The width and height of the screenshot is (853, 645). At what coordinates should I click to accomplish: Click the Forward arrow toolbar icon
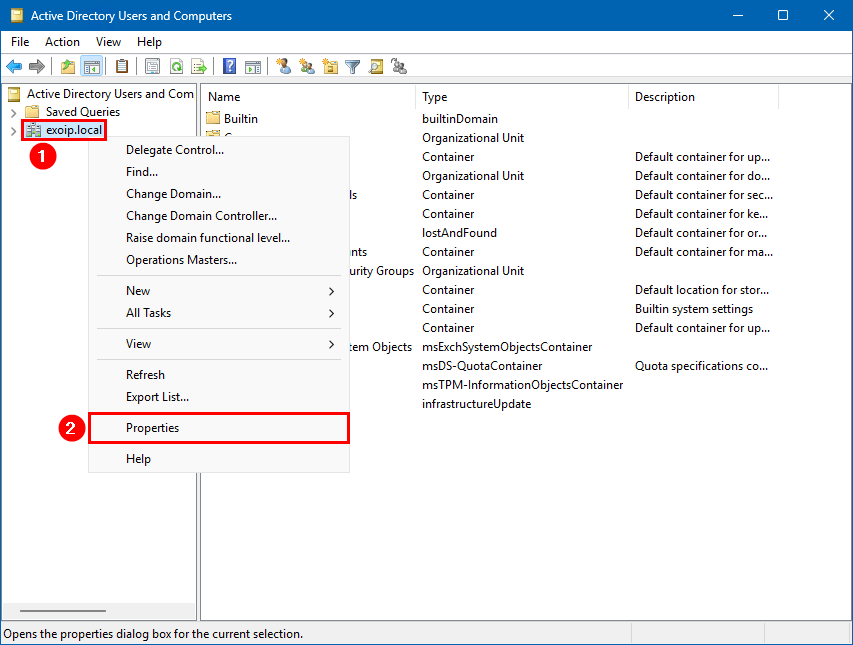37,67
